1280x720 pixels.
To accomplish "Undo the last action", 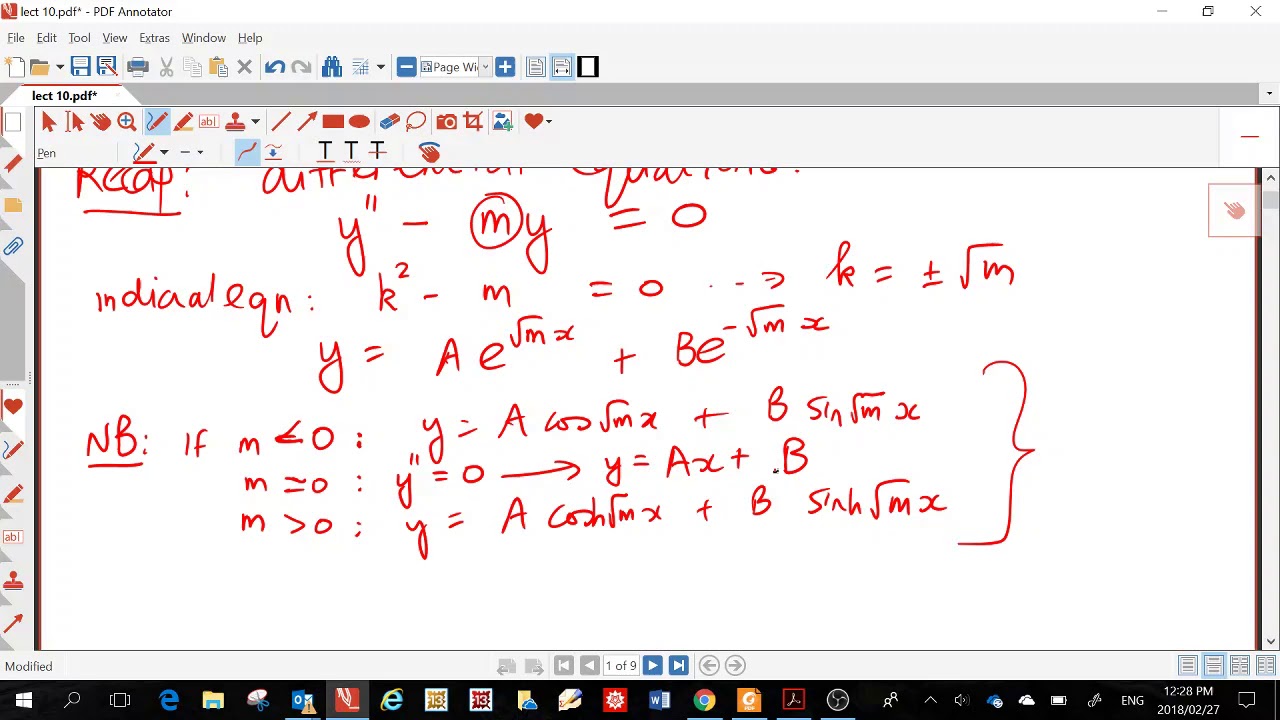I will (274, 67).
